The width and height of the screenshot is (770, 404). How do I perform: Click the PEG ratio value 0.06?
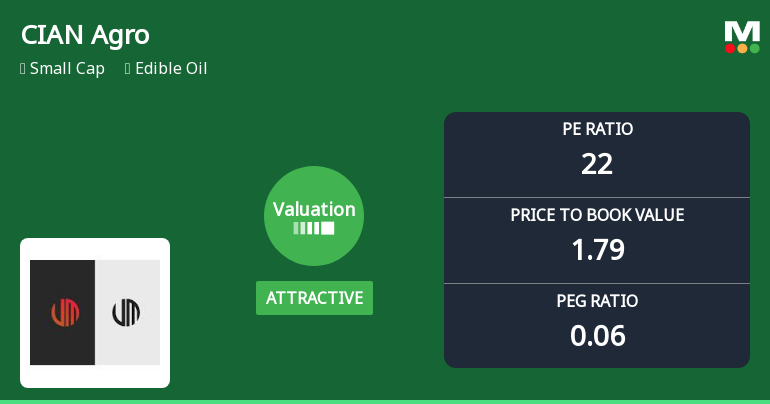597,336
